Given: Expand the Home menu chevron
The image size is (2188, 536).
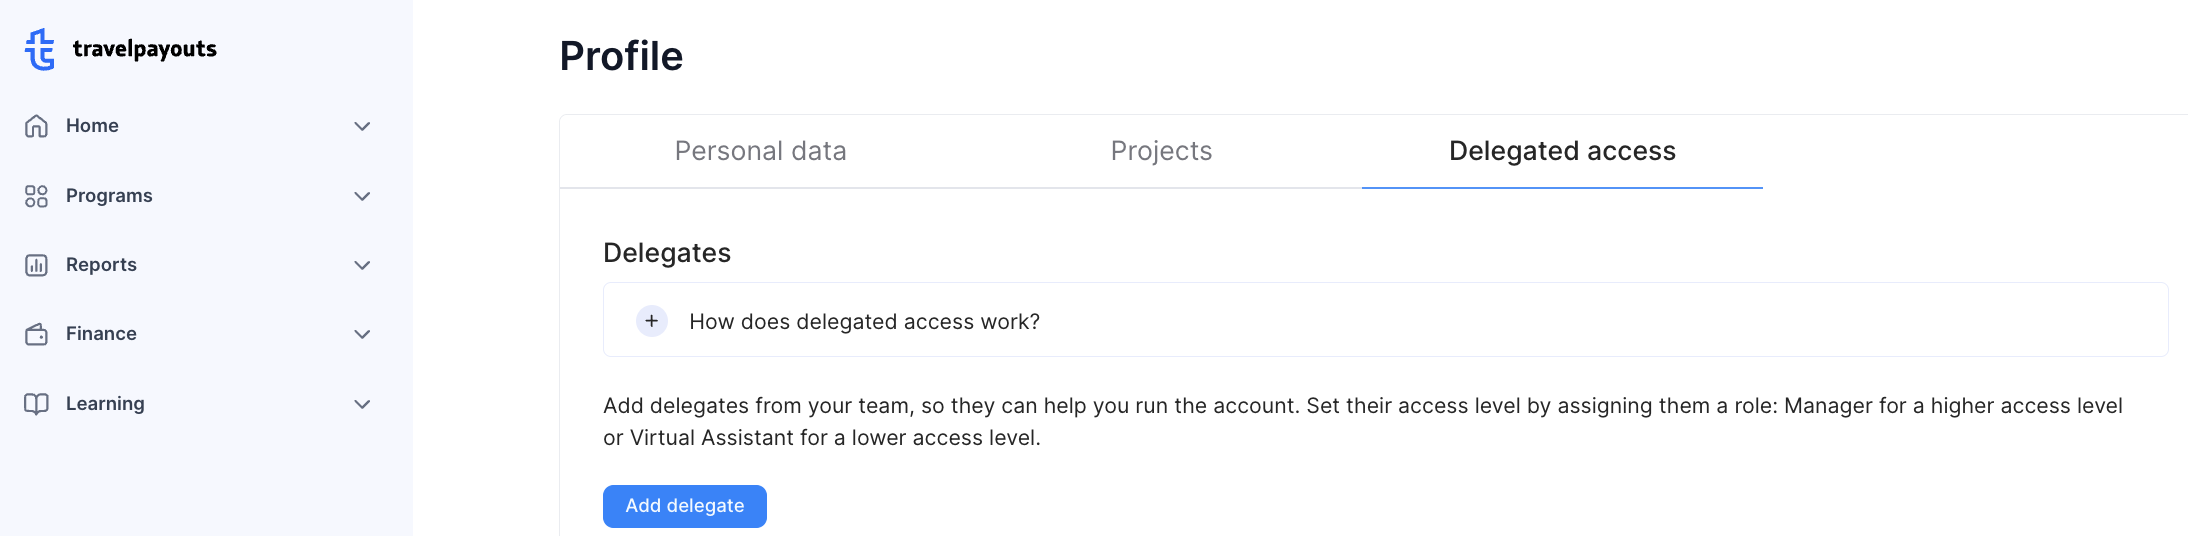Looking at the screenshot, I should click(x=363, y=126).
